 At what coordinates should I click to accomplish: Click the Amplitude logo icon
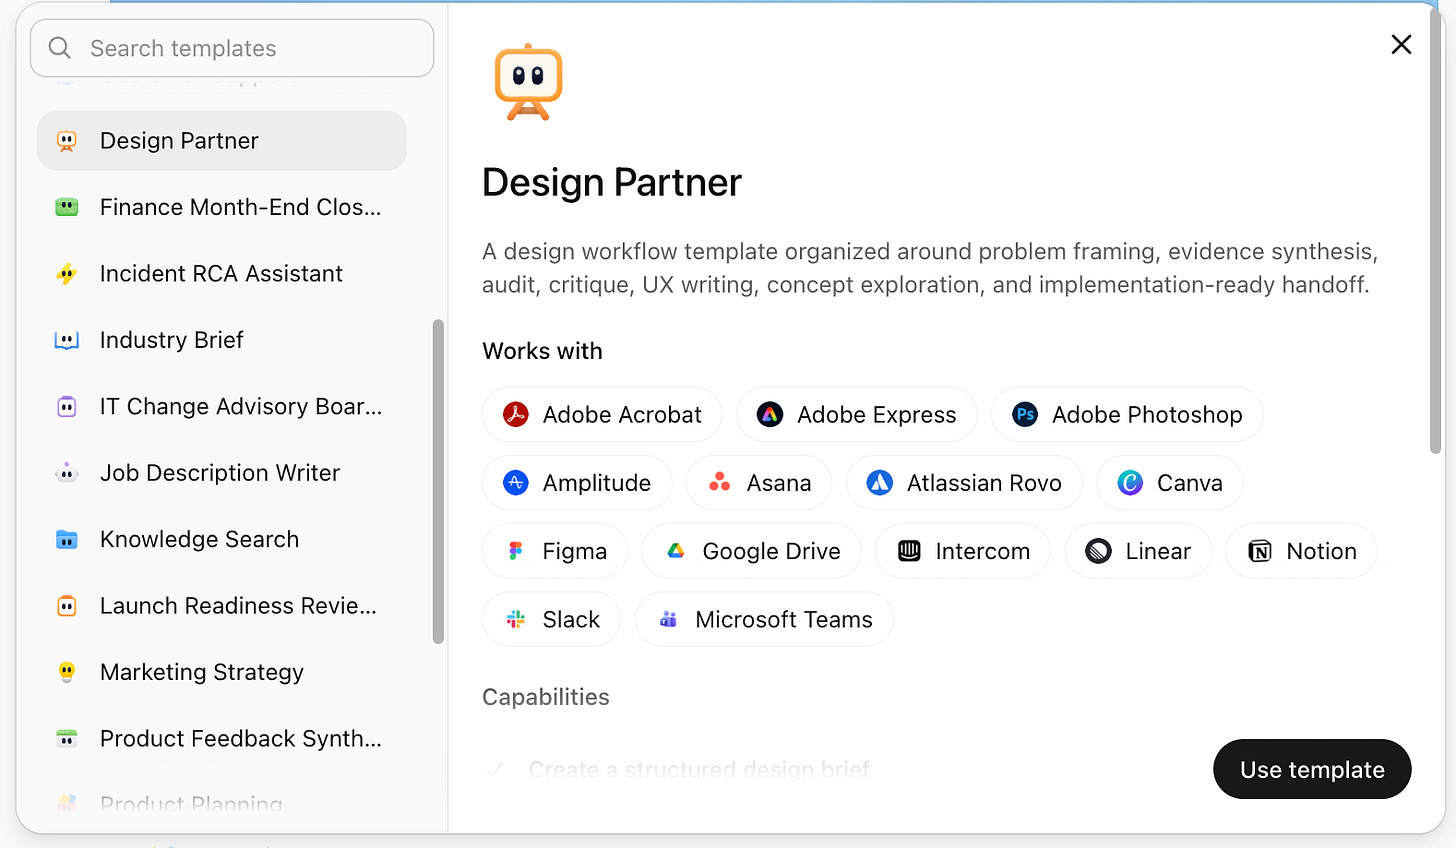[516, 483]
